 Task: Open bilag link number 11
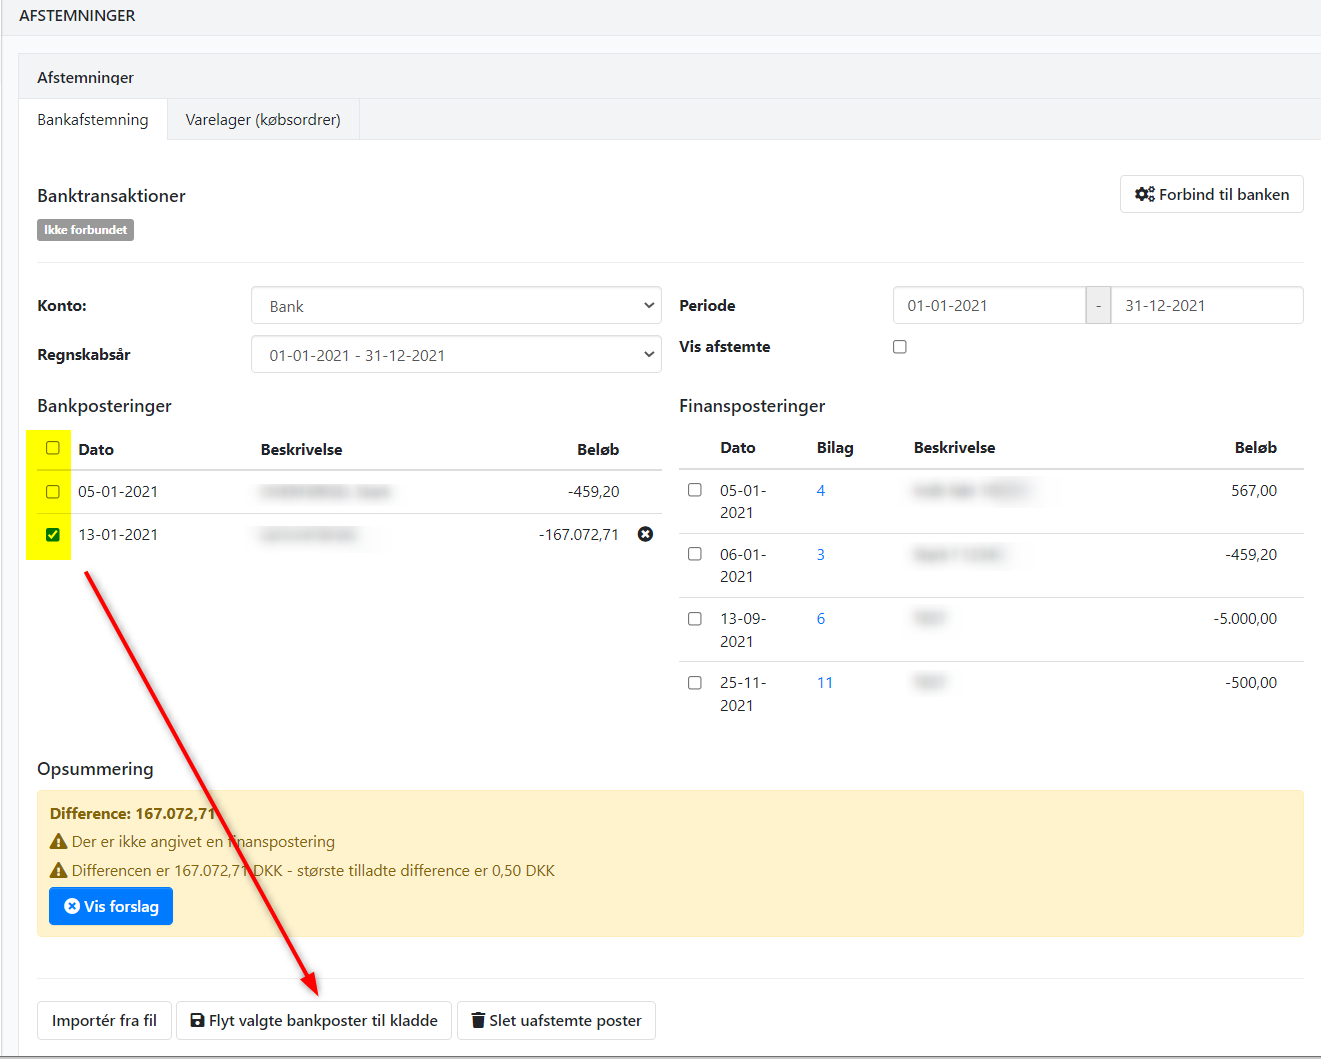click(x=825, y=683)
